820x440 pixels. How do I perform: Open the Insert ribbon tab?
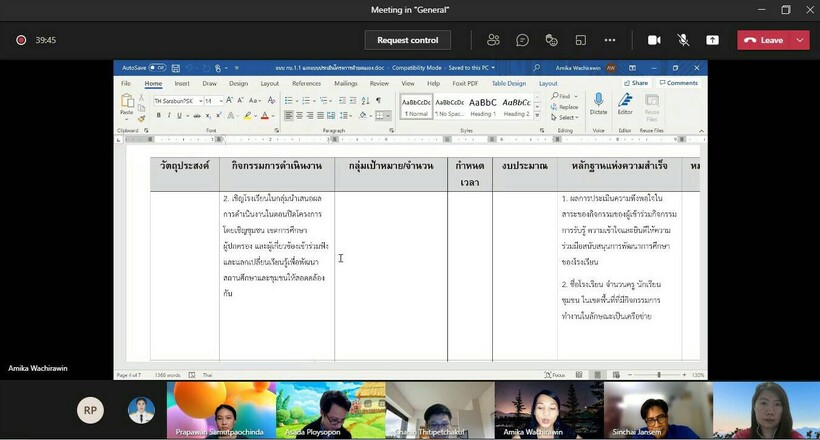tap(182, 84)
